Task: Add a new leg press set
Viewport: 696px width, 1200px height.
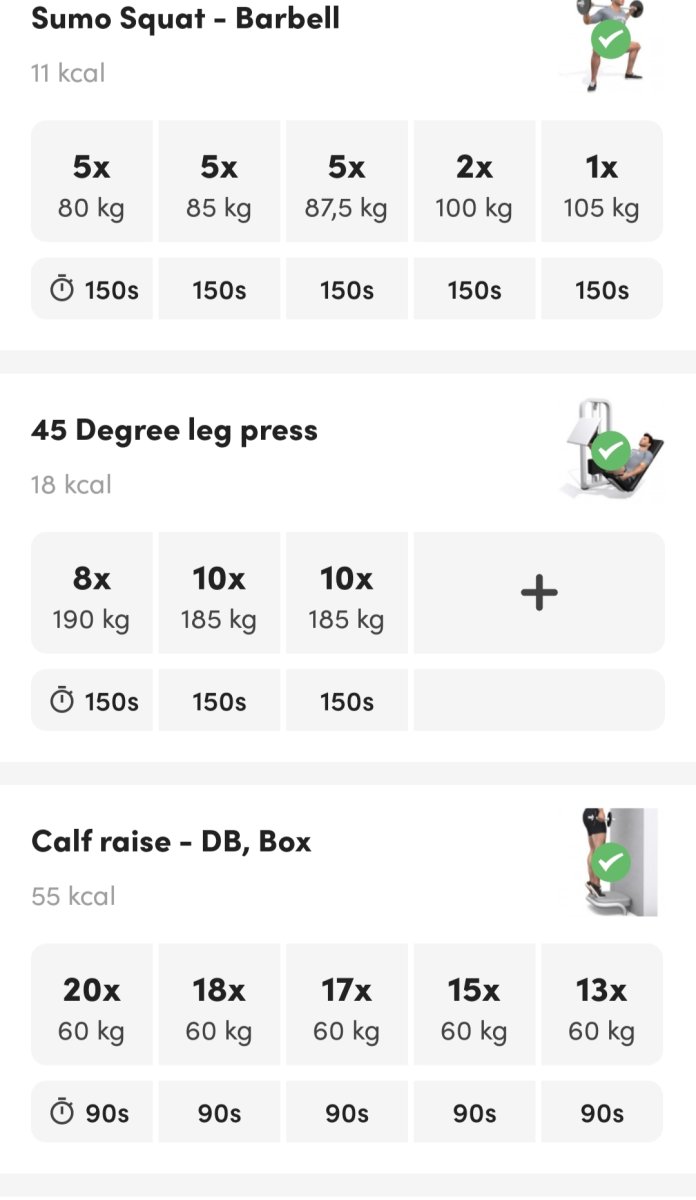Action: point(538,593)
